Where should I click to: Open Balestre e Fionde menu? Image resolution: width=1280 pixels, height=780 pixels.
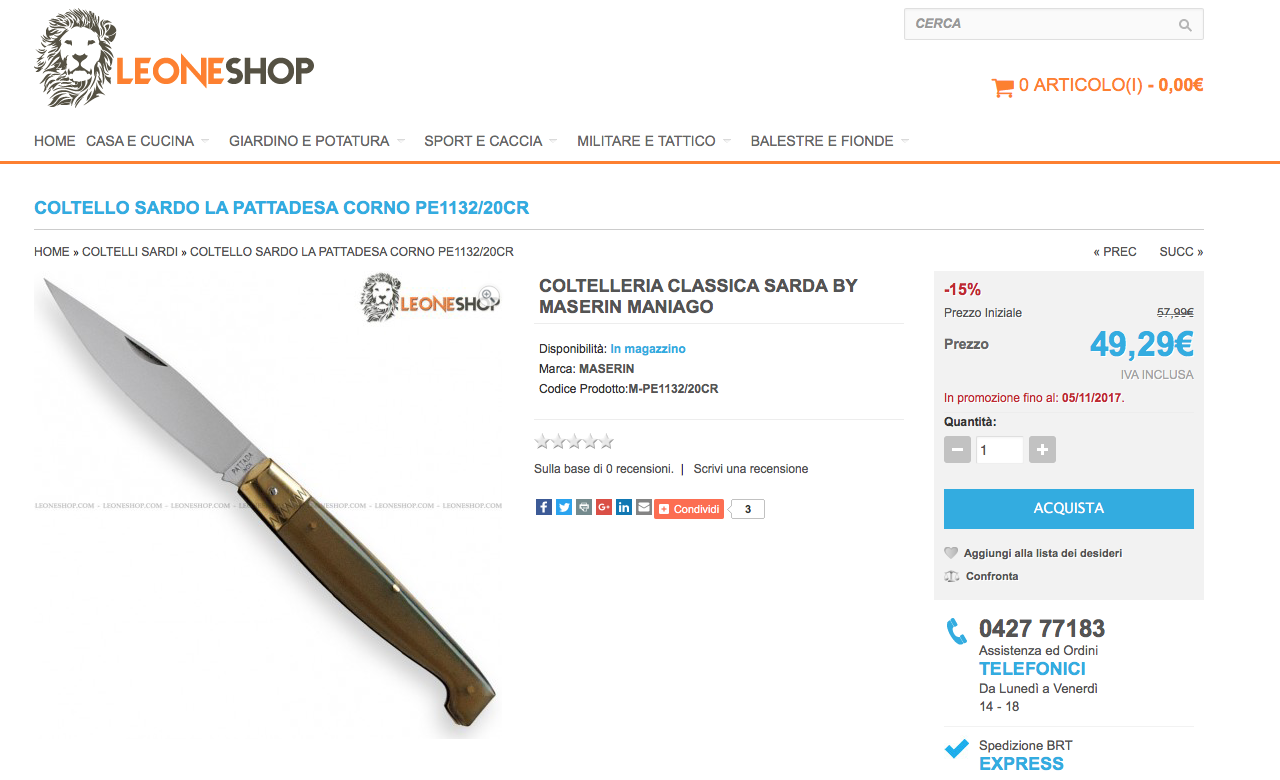point(822,141)
